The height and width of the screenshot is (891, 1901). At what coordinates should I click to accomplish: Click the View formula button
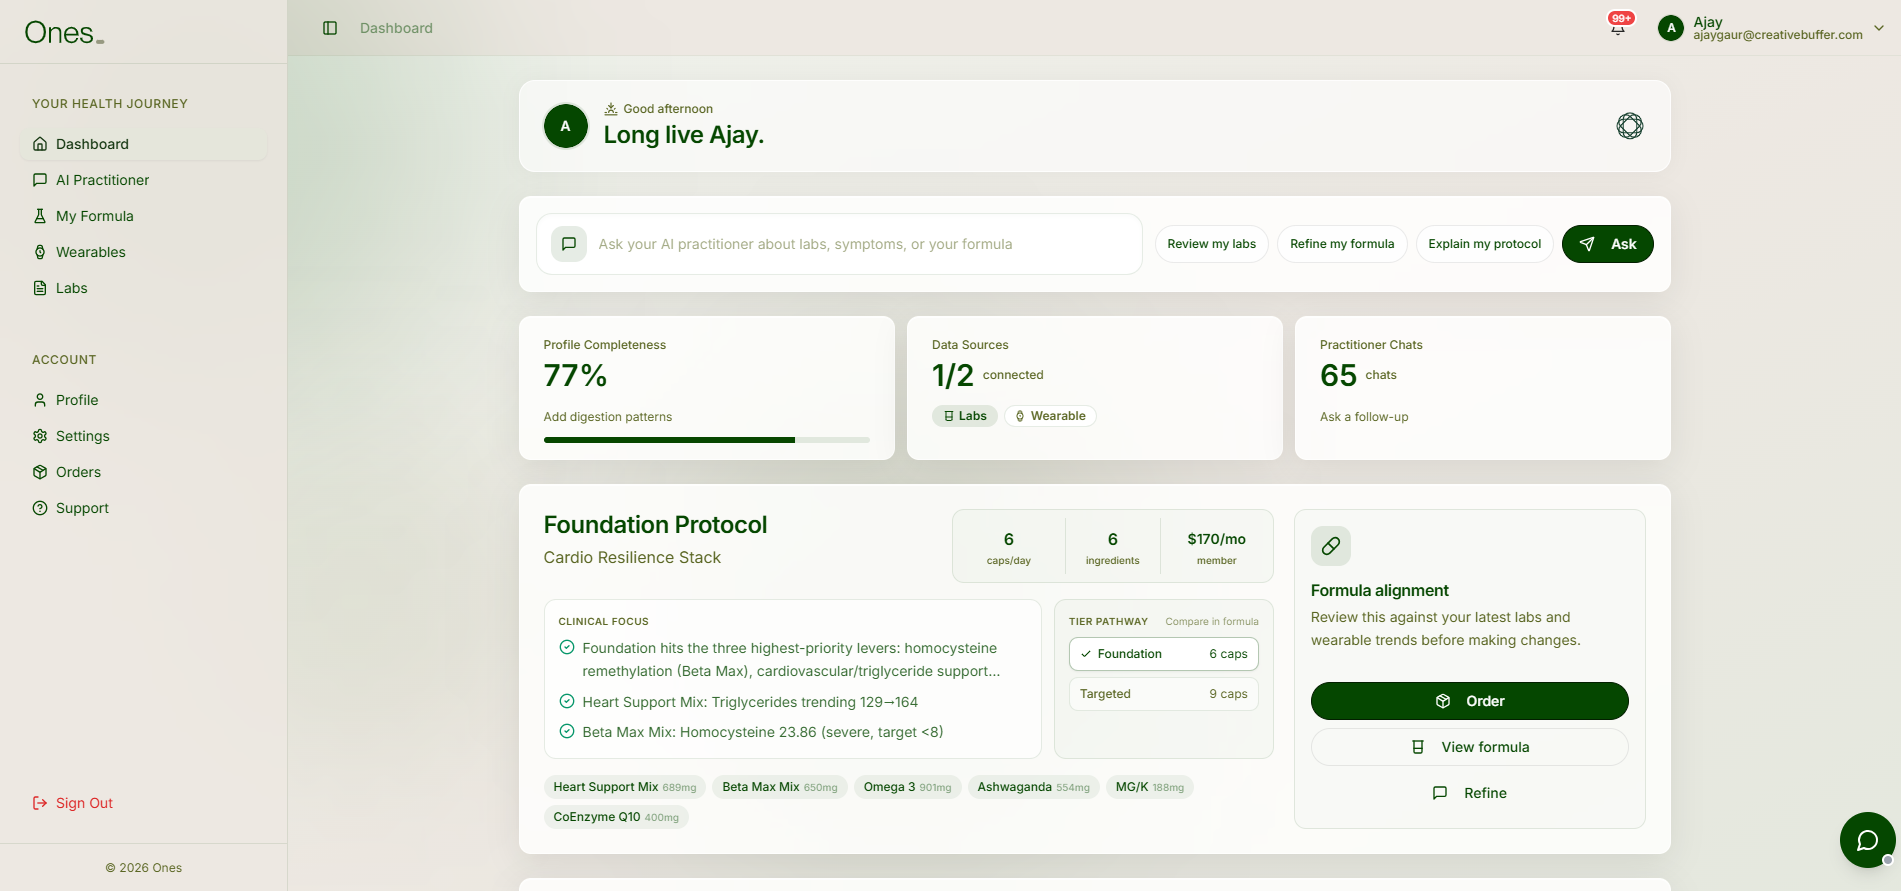[1470, 747]
